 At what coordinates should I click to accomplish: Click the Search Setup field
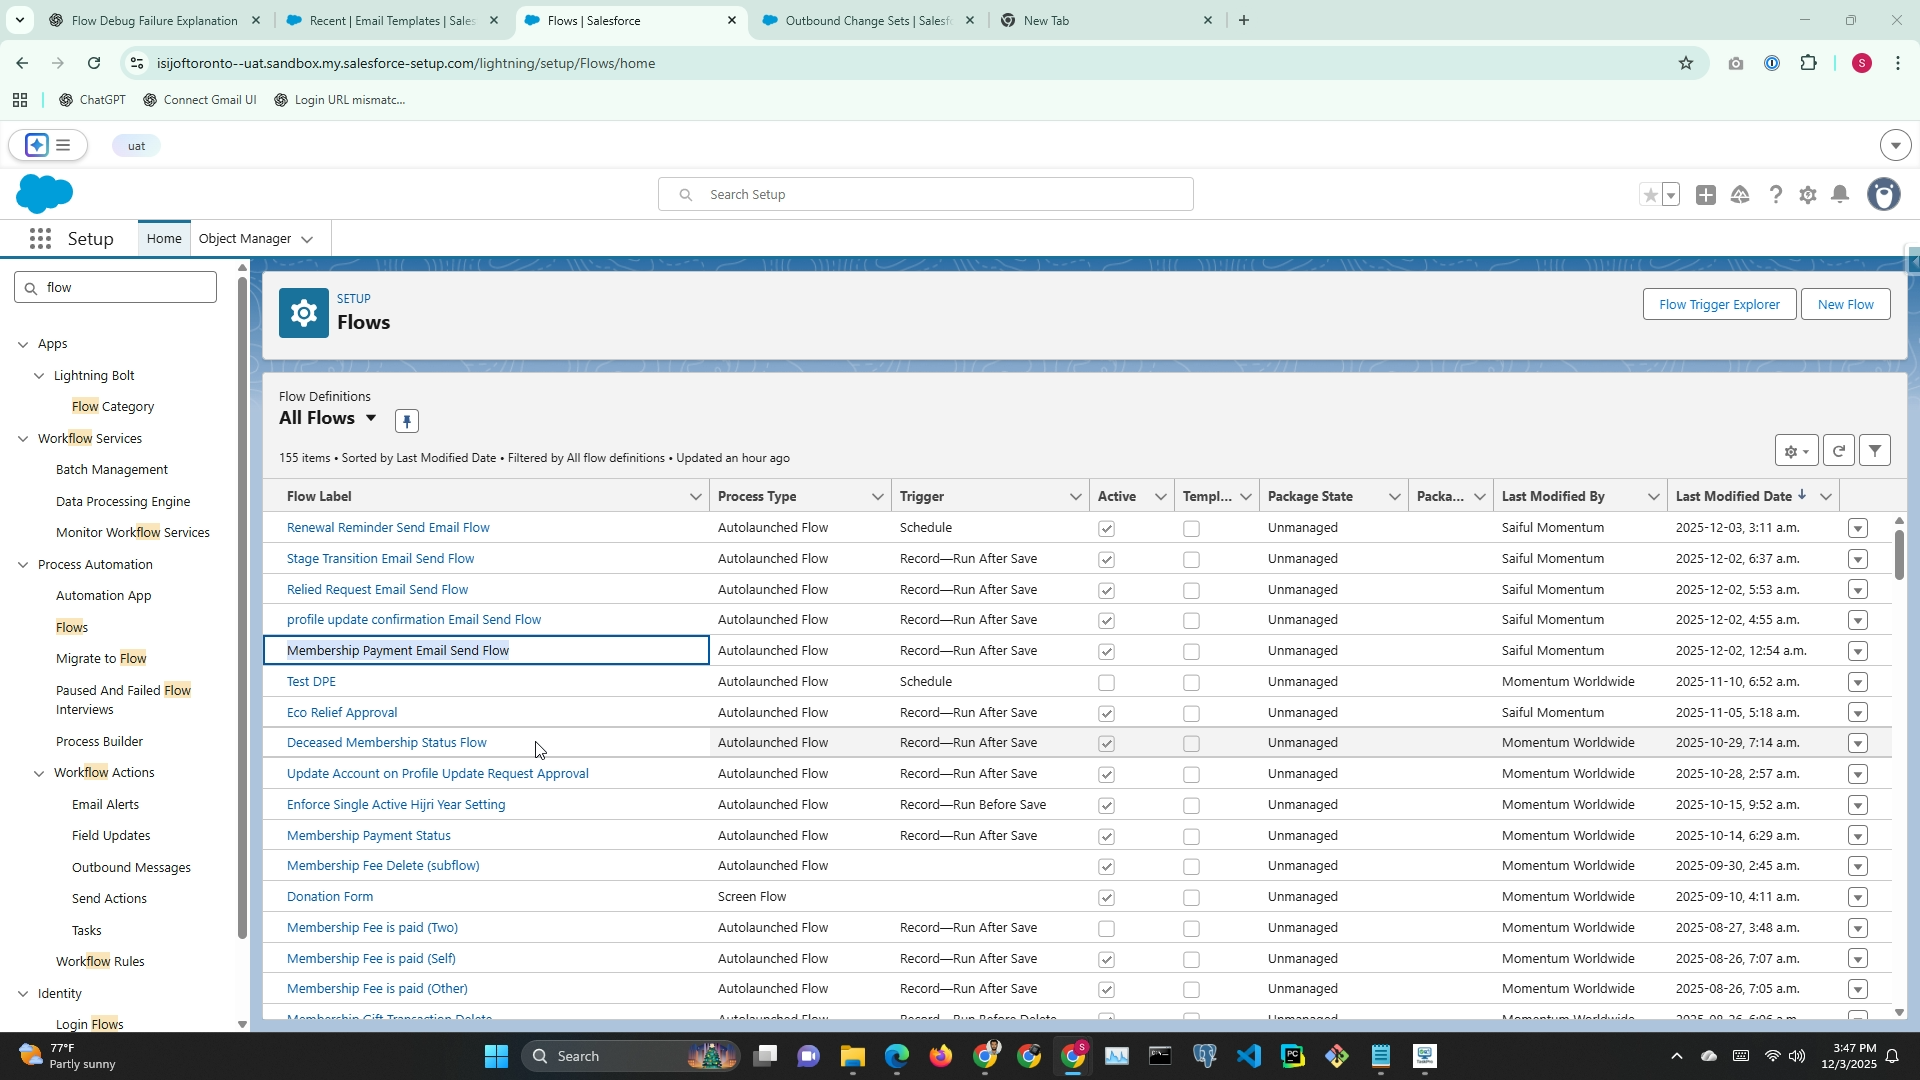click(x=925, y=195)
